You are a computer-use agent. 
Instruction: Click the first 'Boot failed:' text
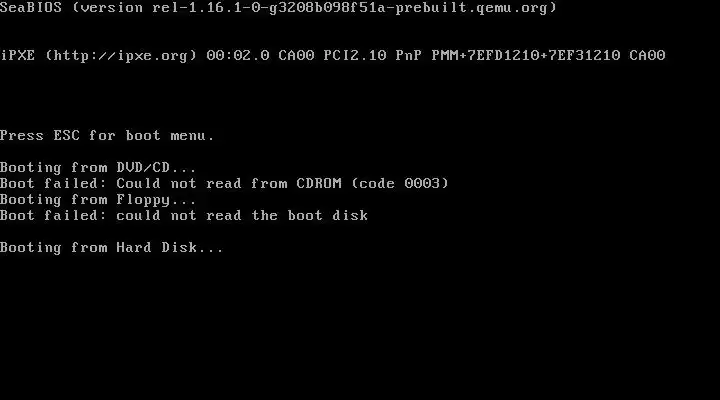[x=53, y=184]
